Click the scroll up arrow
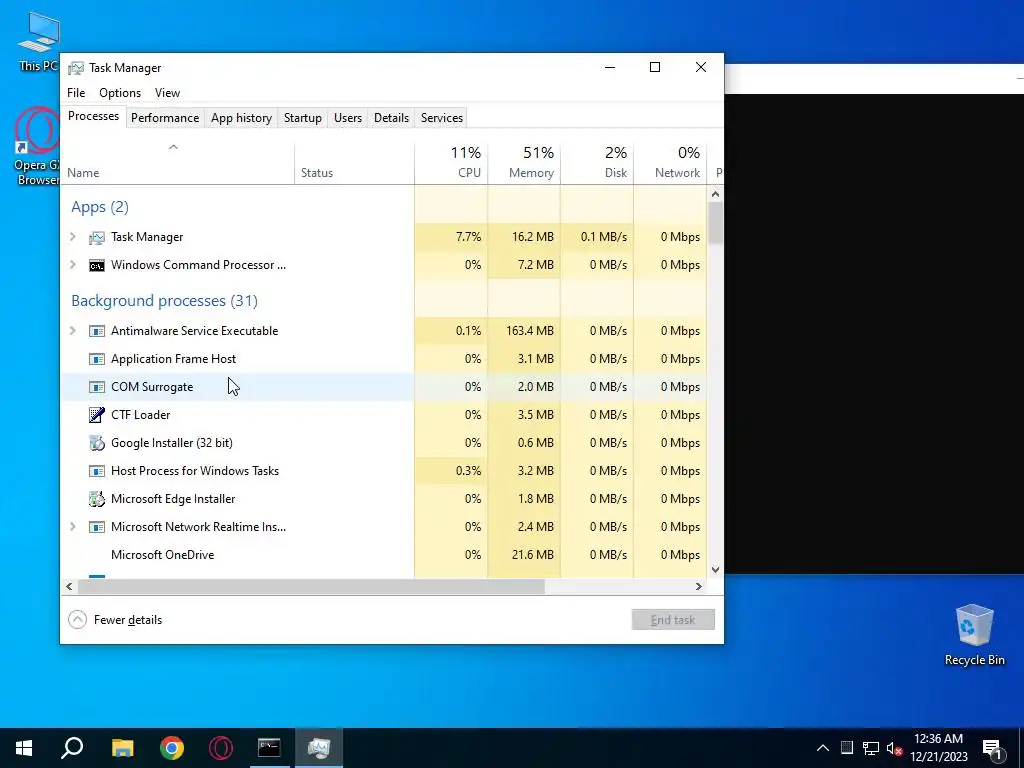This screenshot has width=1024, height=768. (715, 194)
